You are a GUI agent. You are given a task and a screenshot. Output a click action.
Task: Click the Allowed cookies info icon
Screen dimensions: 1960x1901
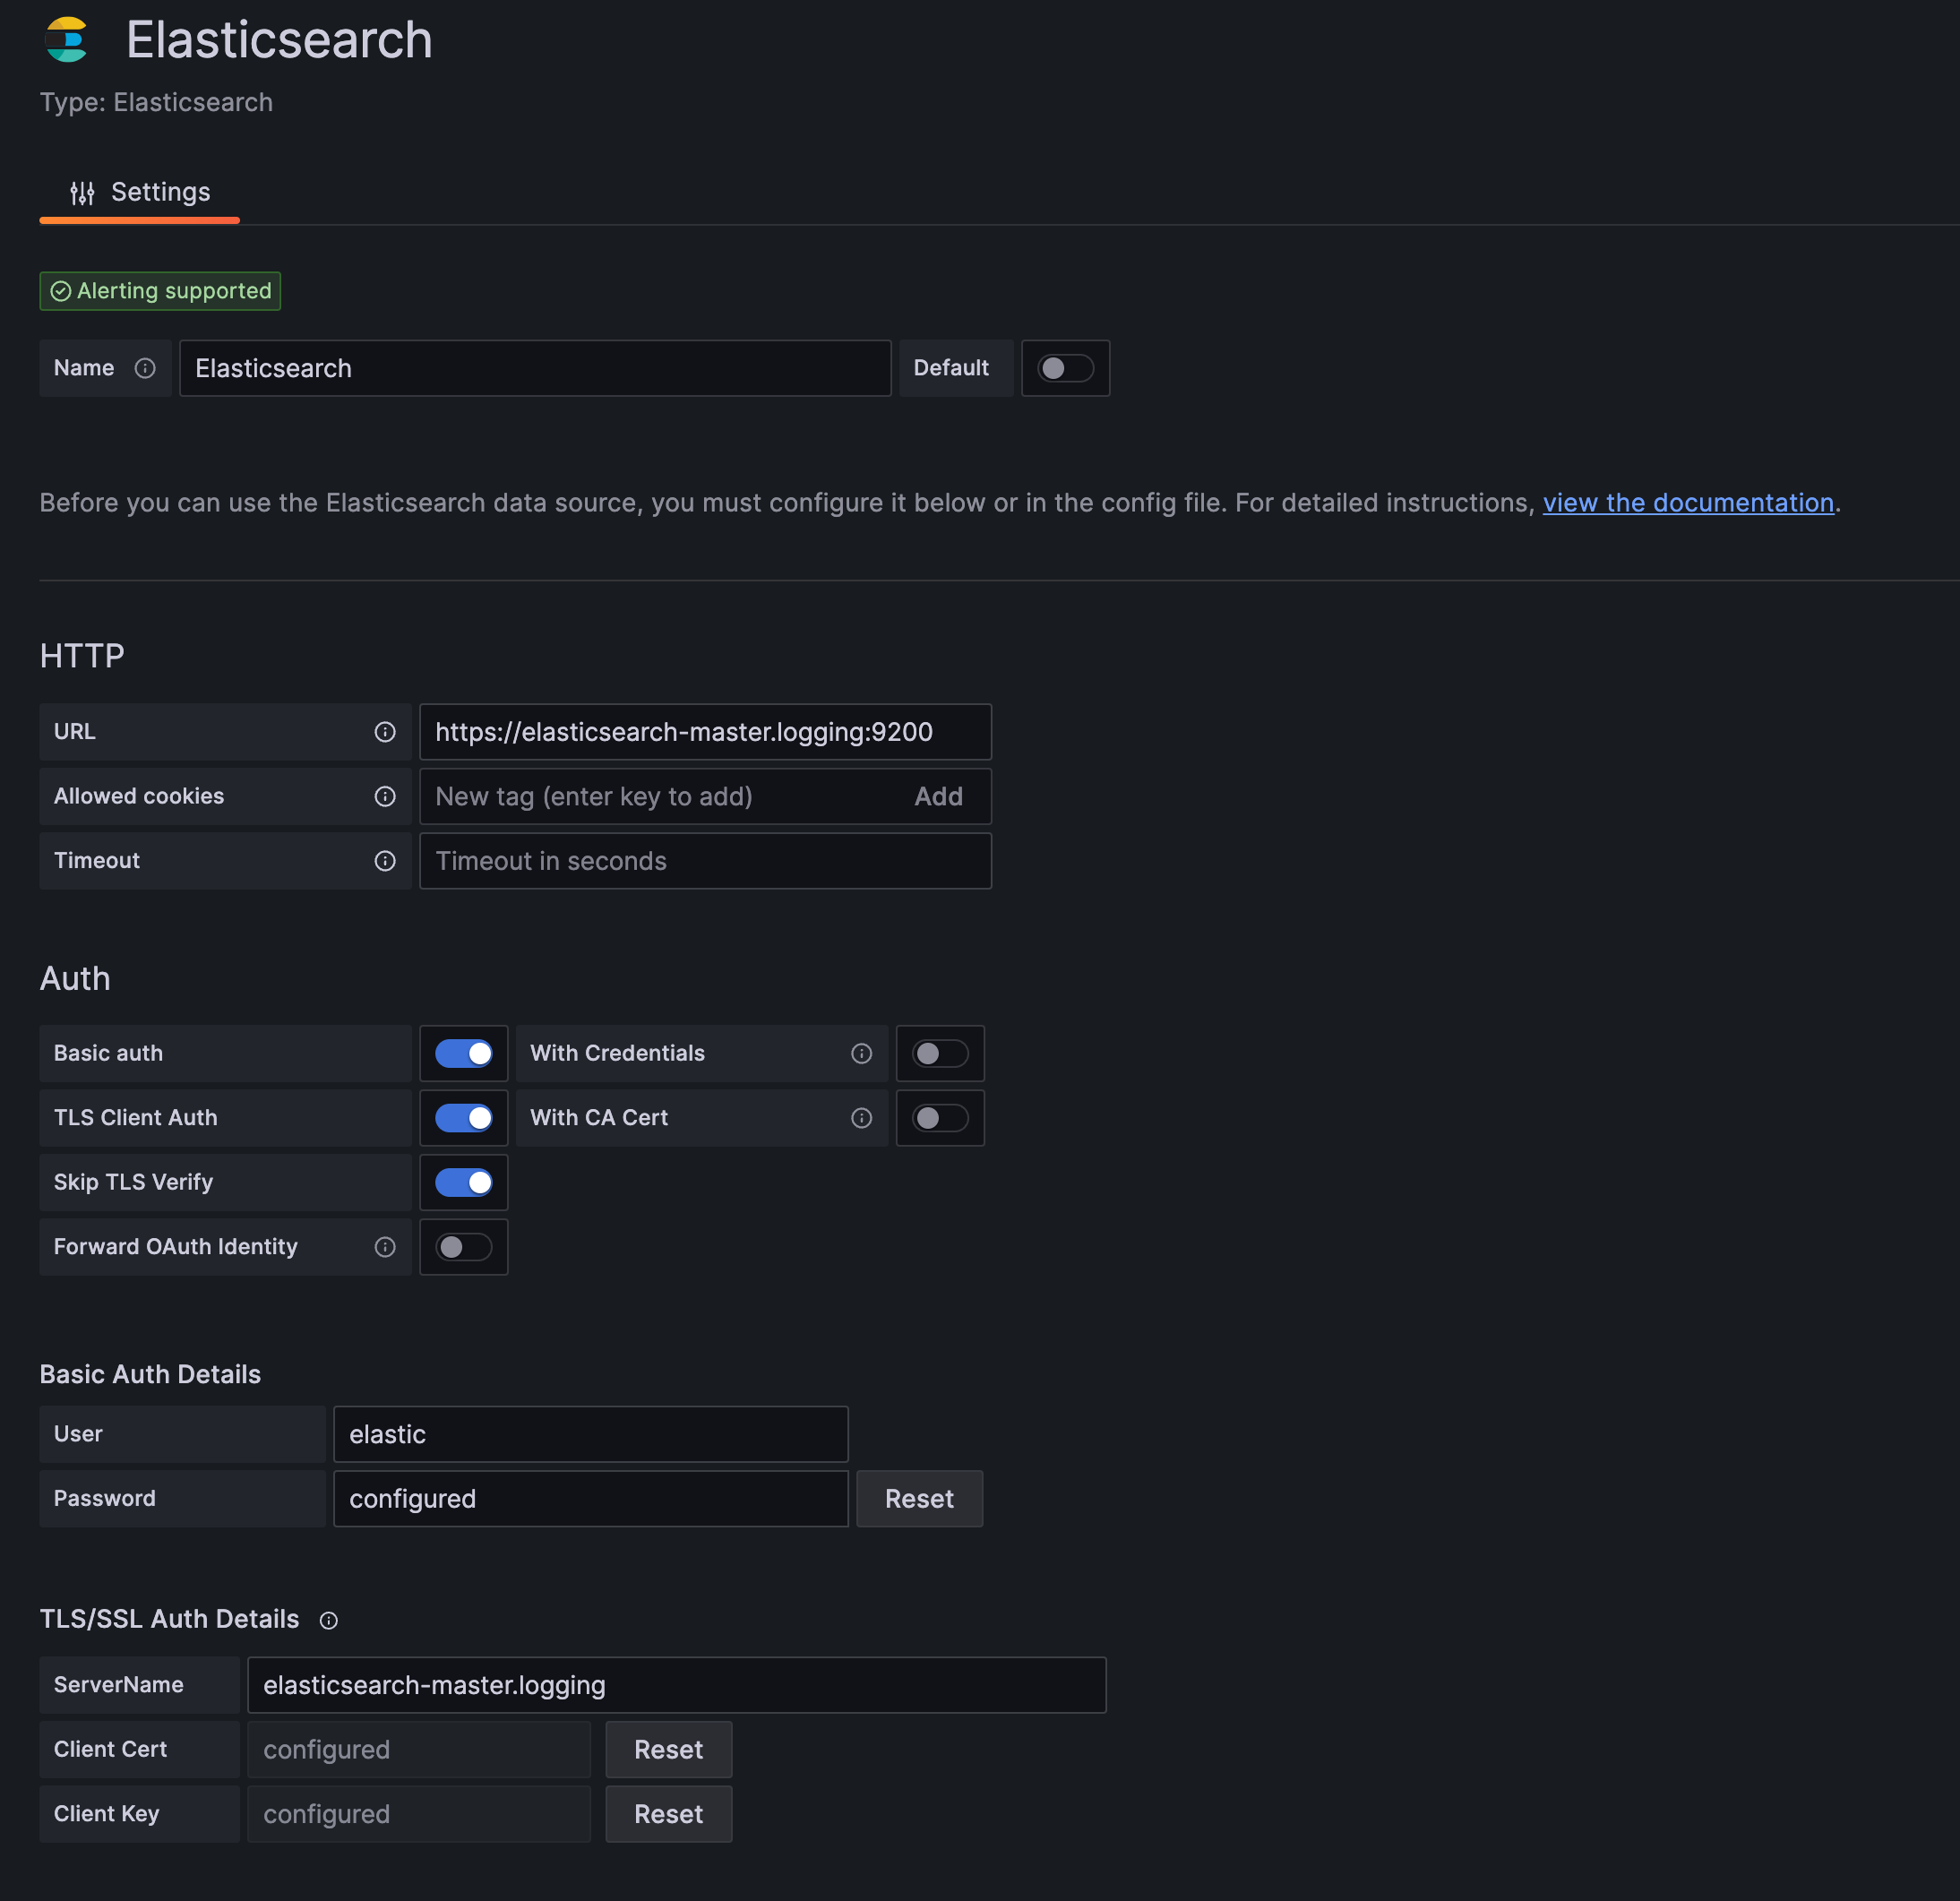385,796
